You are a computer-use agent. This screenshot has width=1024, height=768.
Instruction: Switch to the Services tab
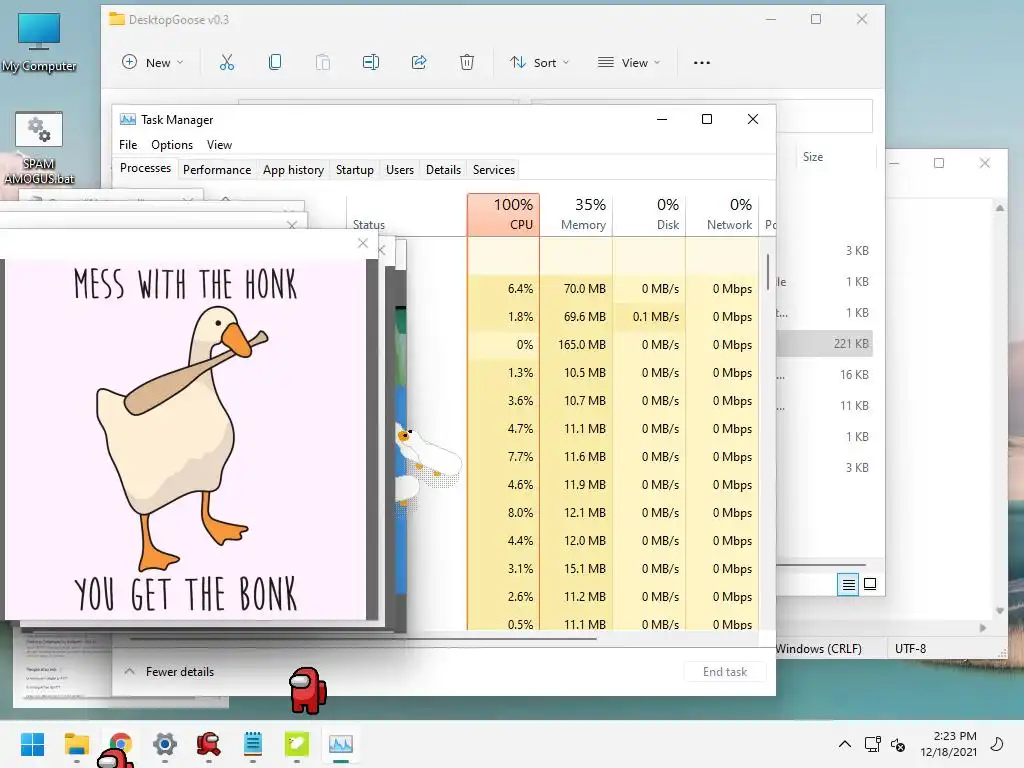click(x=494, y=170)
